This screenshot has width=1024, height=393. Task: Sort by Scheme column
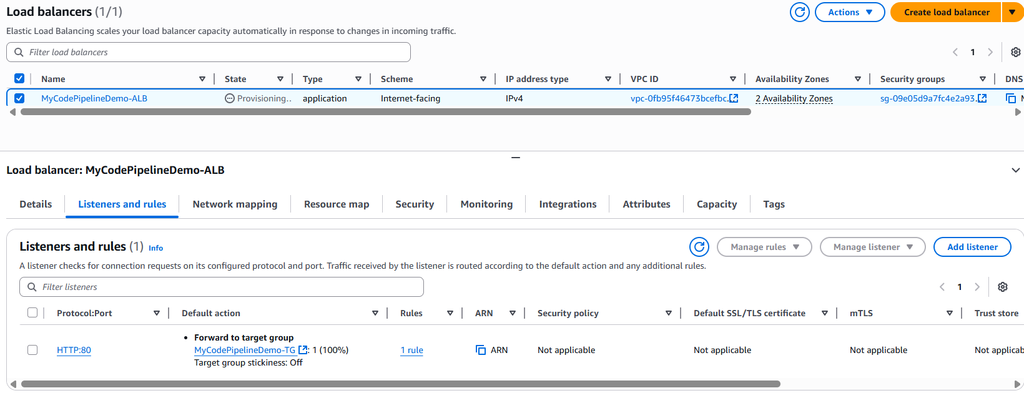[483, 79]
